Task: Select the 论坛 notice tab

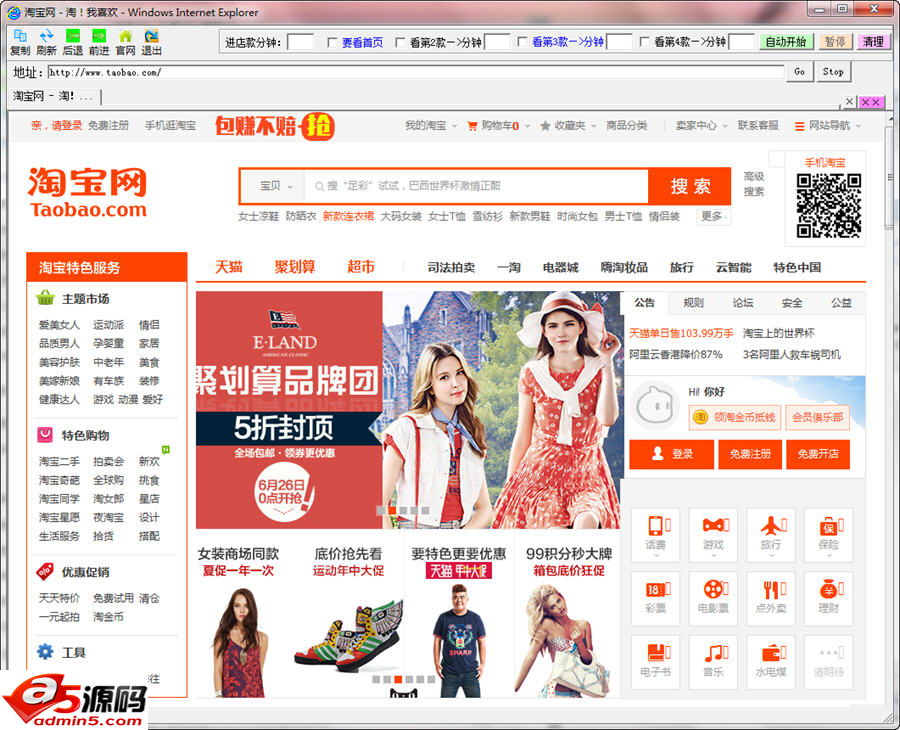Action: pyautogui.click(x=743, y=302)
